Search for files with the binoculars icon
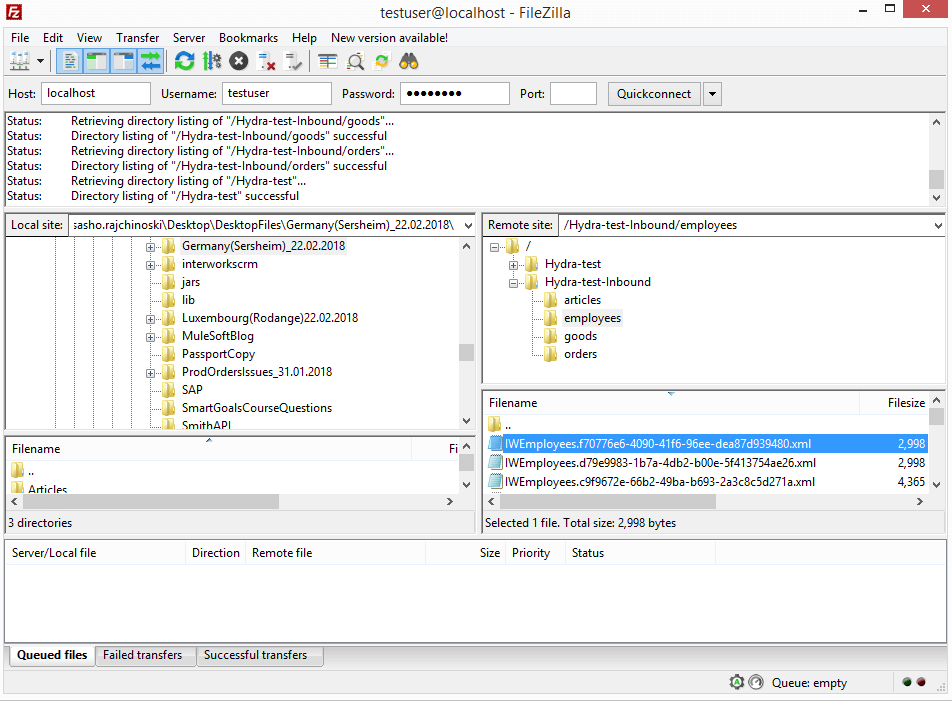This screenshot has width=952, height=701. (409, 61)
